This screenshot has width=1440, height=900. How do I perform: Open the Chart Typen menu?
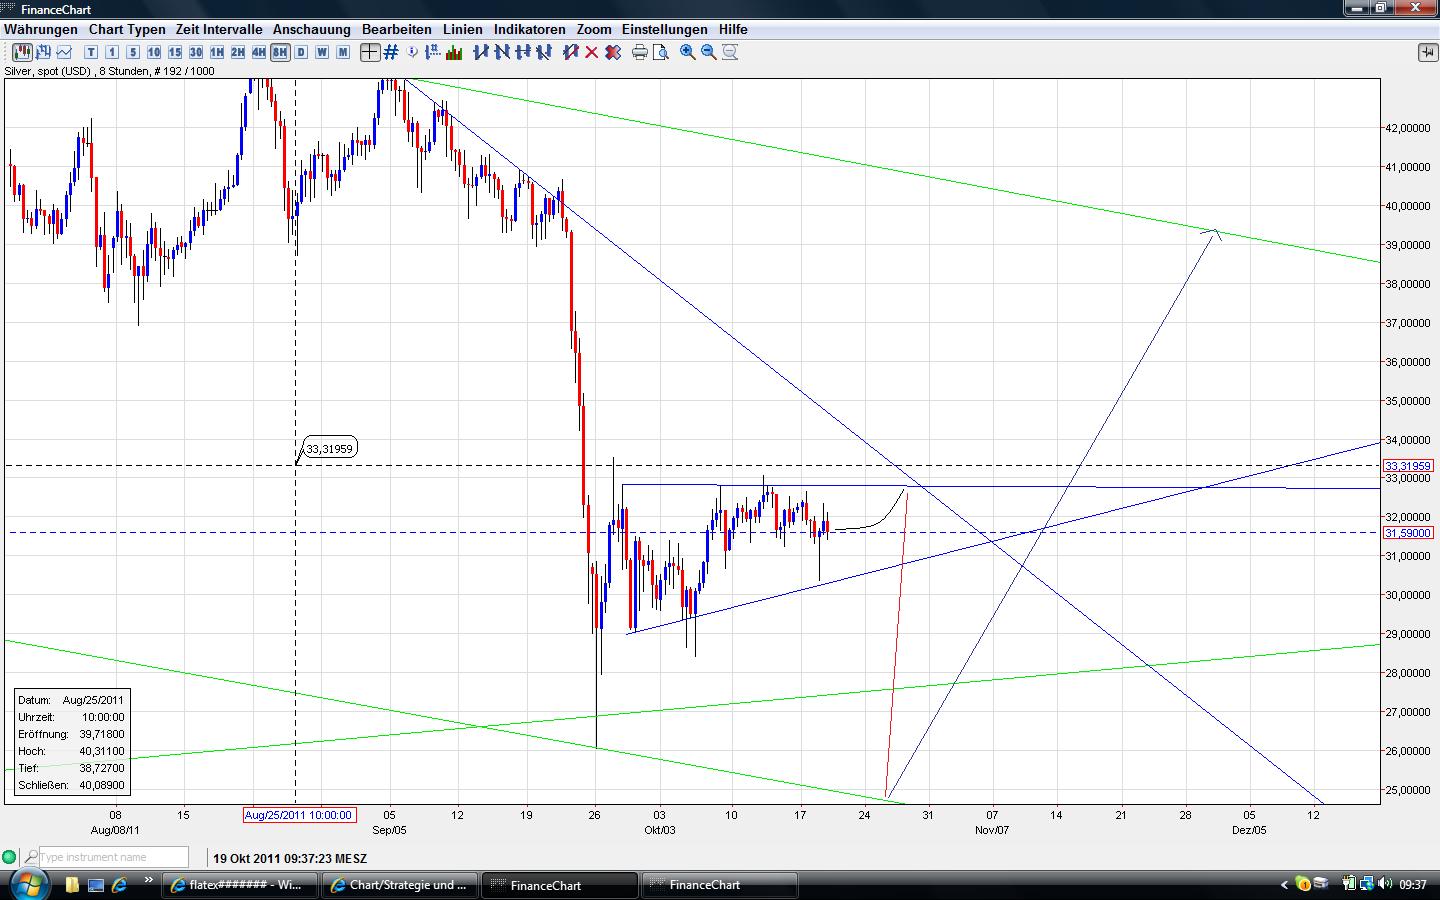click(x=127, y=30)
